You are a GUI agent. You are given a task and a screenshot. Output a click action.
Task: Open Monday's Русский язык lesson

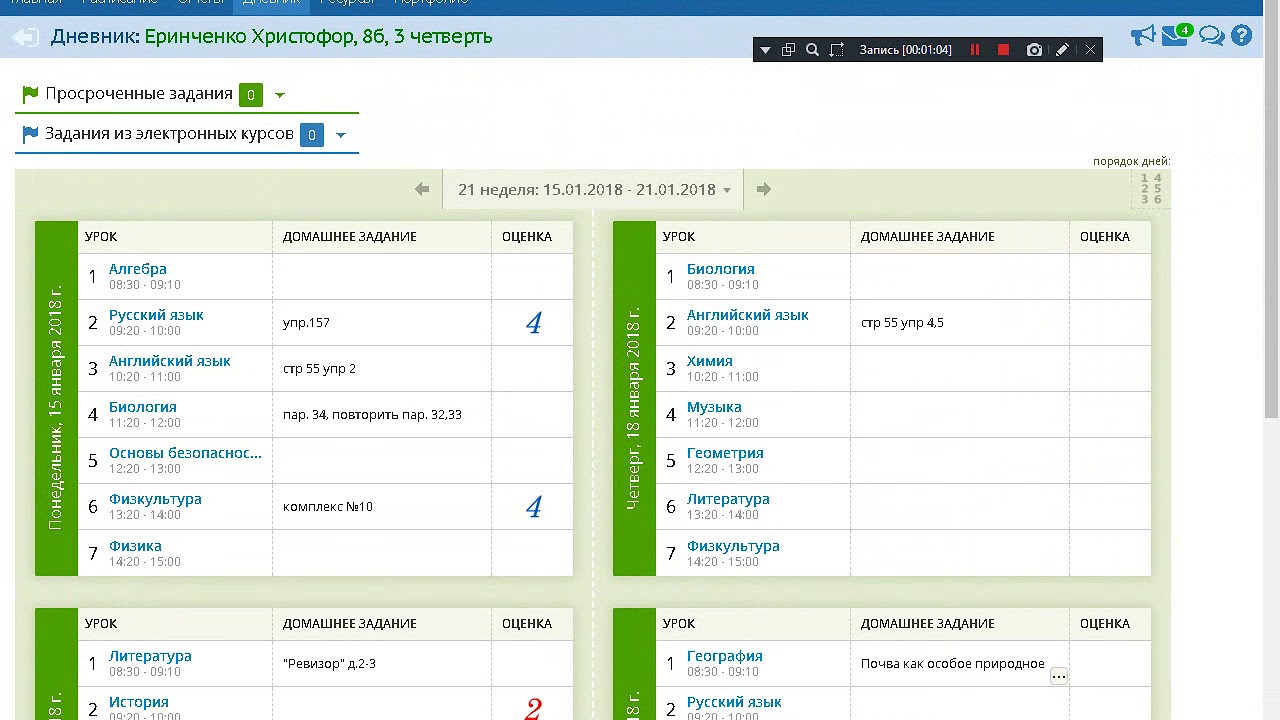156,315
